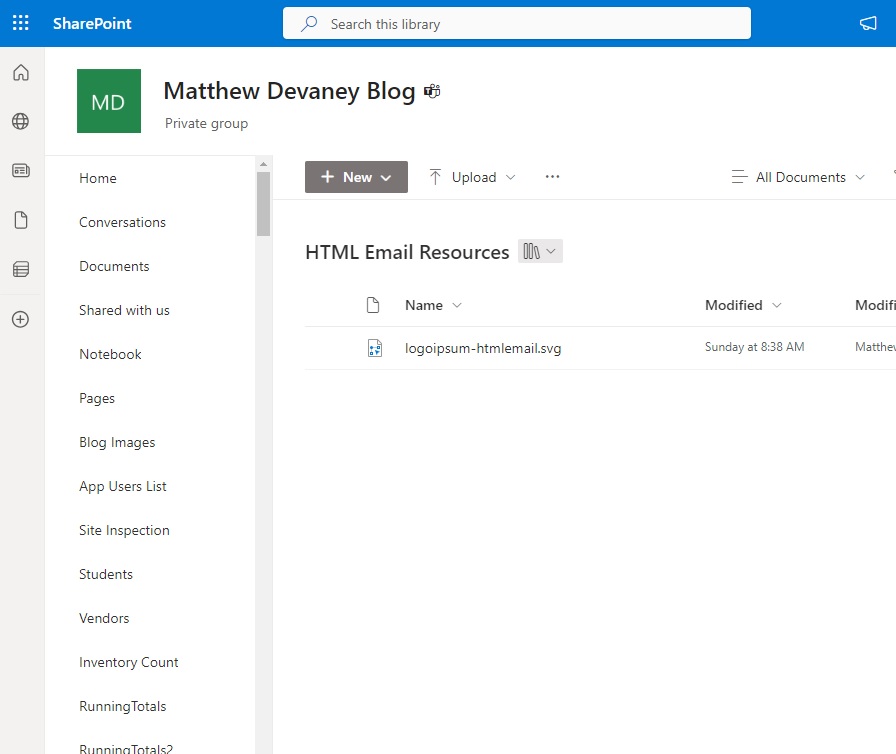This screenshot has height=754, width=896.
Task: Click the Teams icon beside site title
Action: tap(432, 91)
